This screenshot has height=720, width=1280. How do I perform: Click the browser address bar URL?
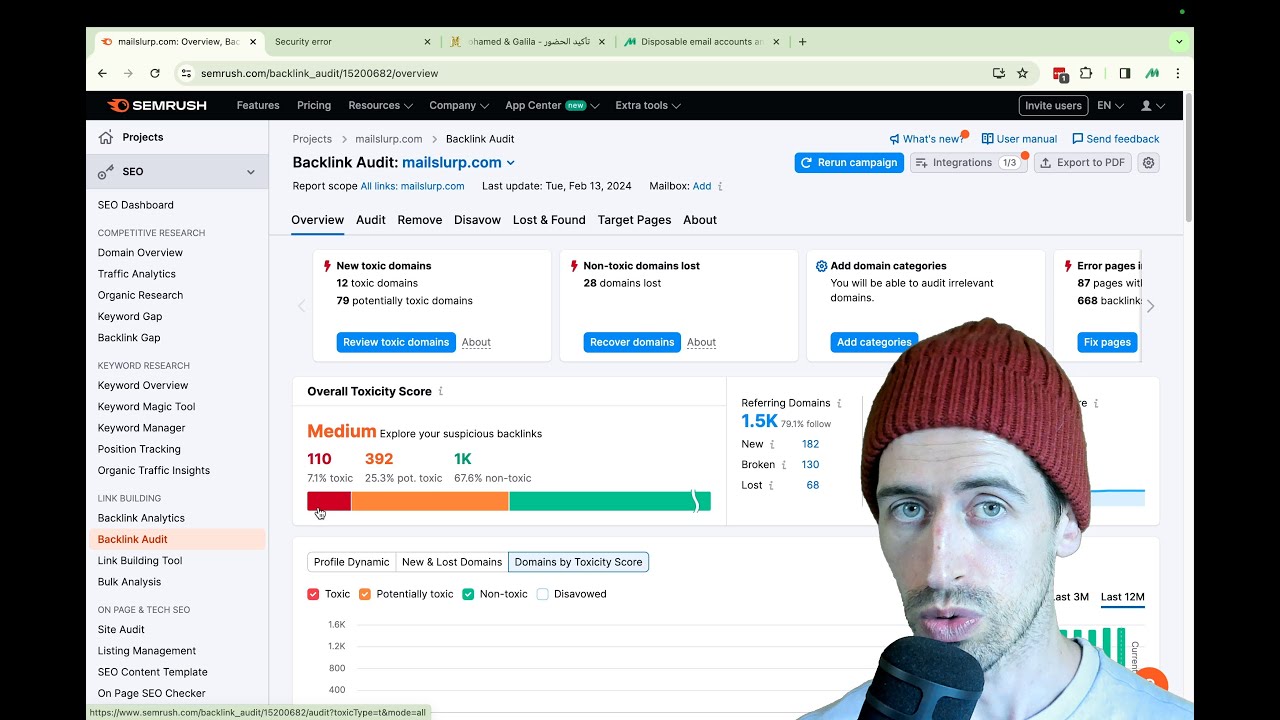click(x=319, y=73)
